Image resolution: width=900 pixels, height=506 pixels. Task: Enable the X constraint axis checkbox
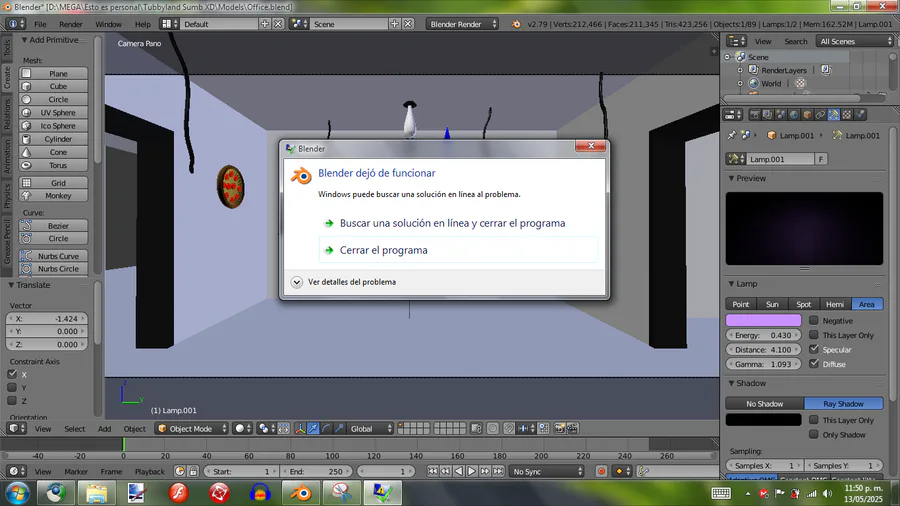click(12, 374)
